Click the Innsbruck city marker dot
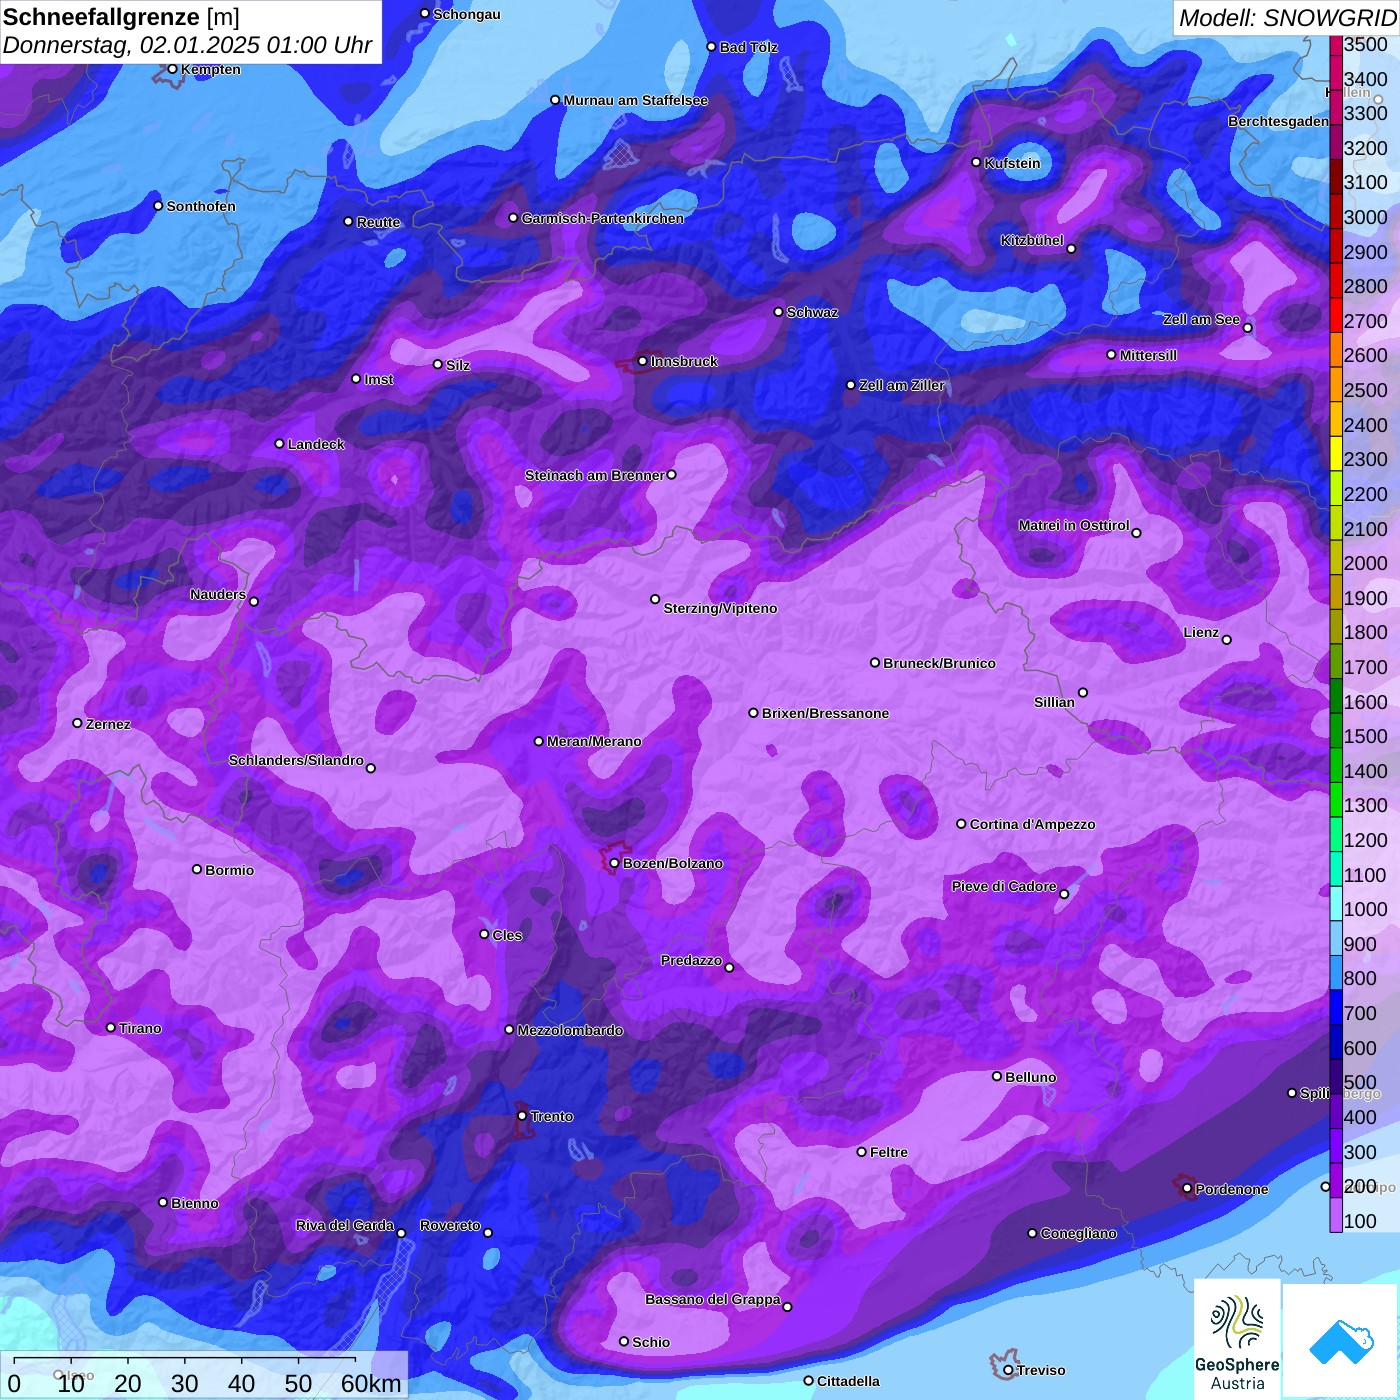This screenshot has height=1400, width=1400. point(643,361)
